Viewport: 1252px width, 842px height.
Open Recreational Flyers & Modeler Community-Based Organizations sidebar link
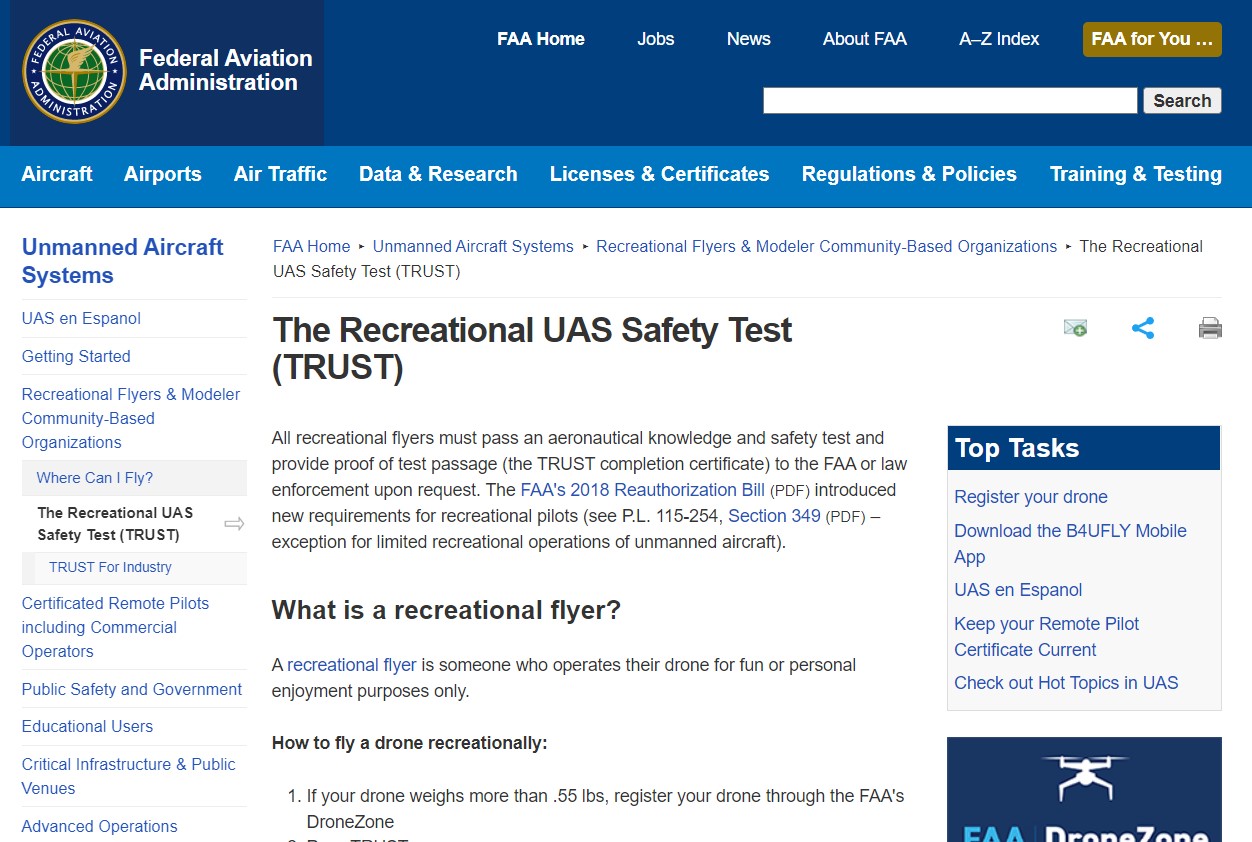[131, 418]
